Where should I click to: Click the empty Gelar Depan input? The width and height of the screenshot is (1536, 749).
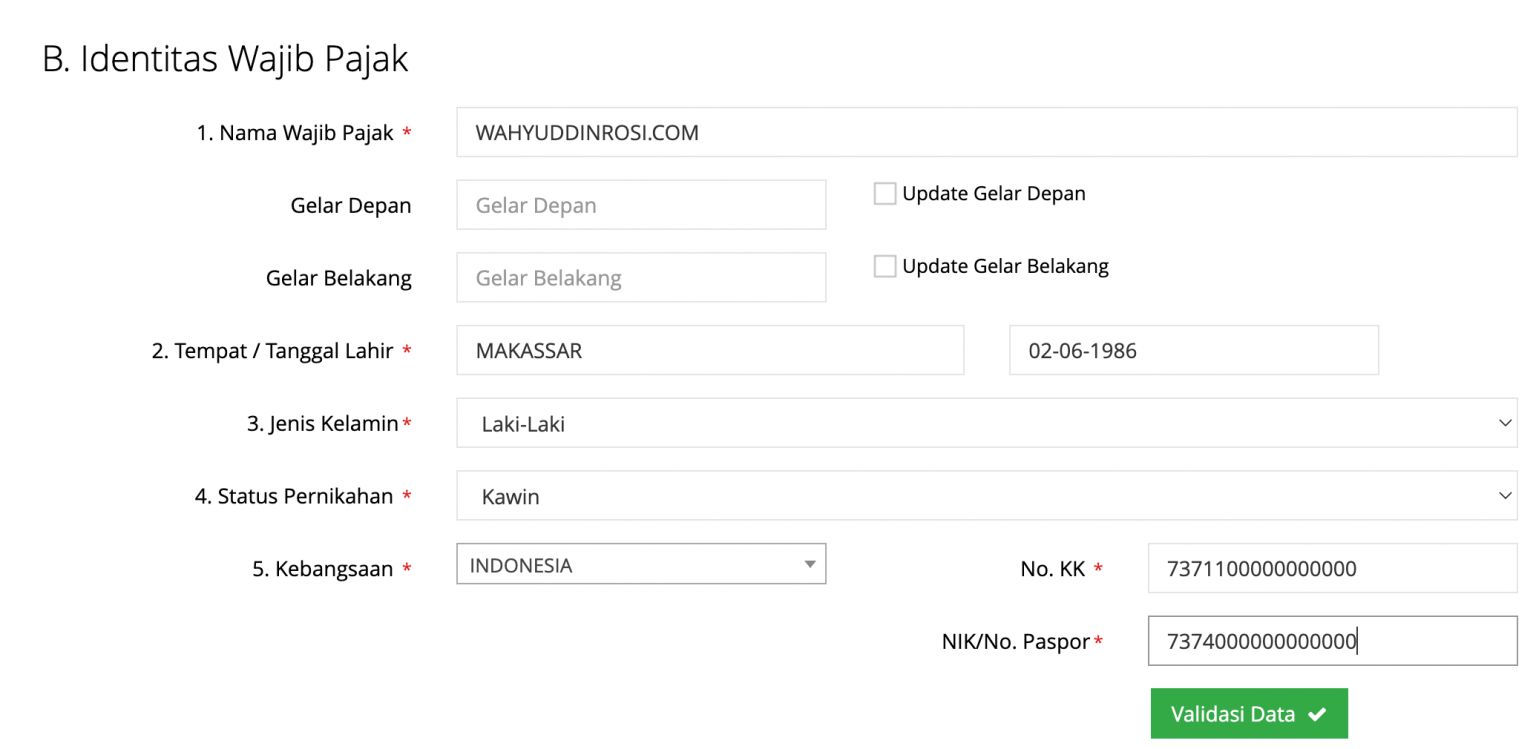[x=640, y=204]
